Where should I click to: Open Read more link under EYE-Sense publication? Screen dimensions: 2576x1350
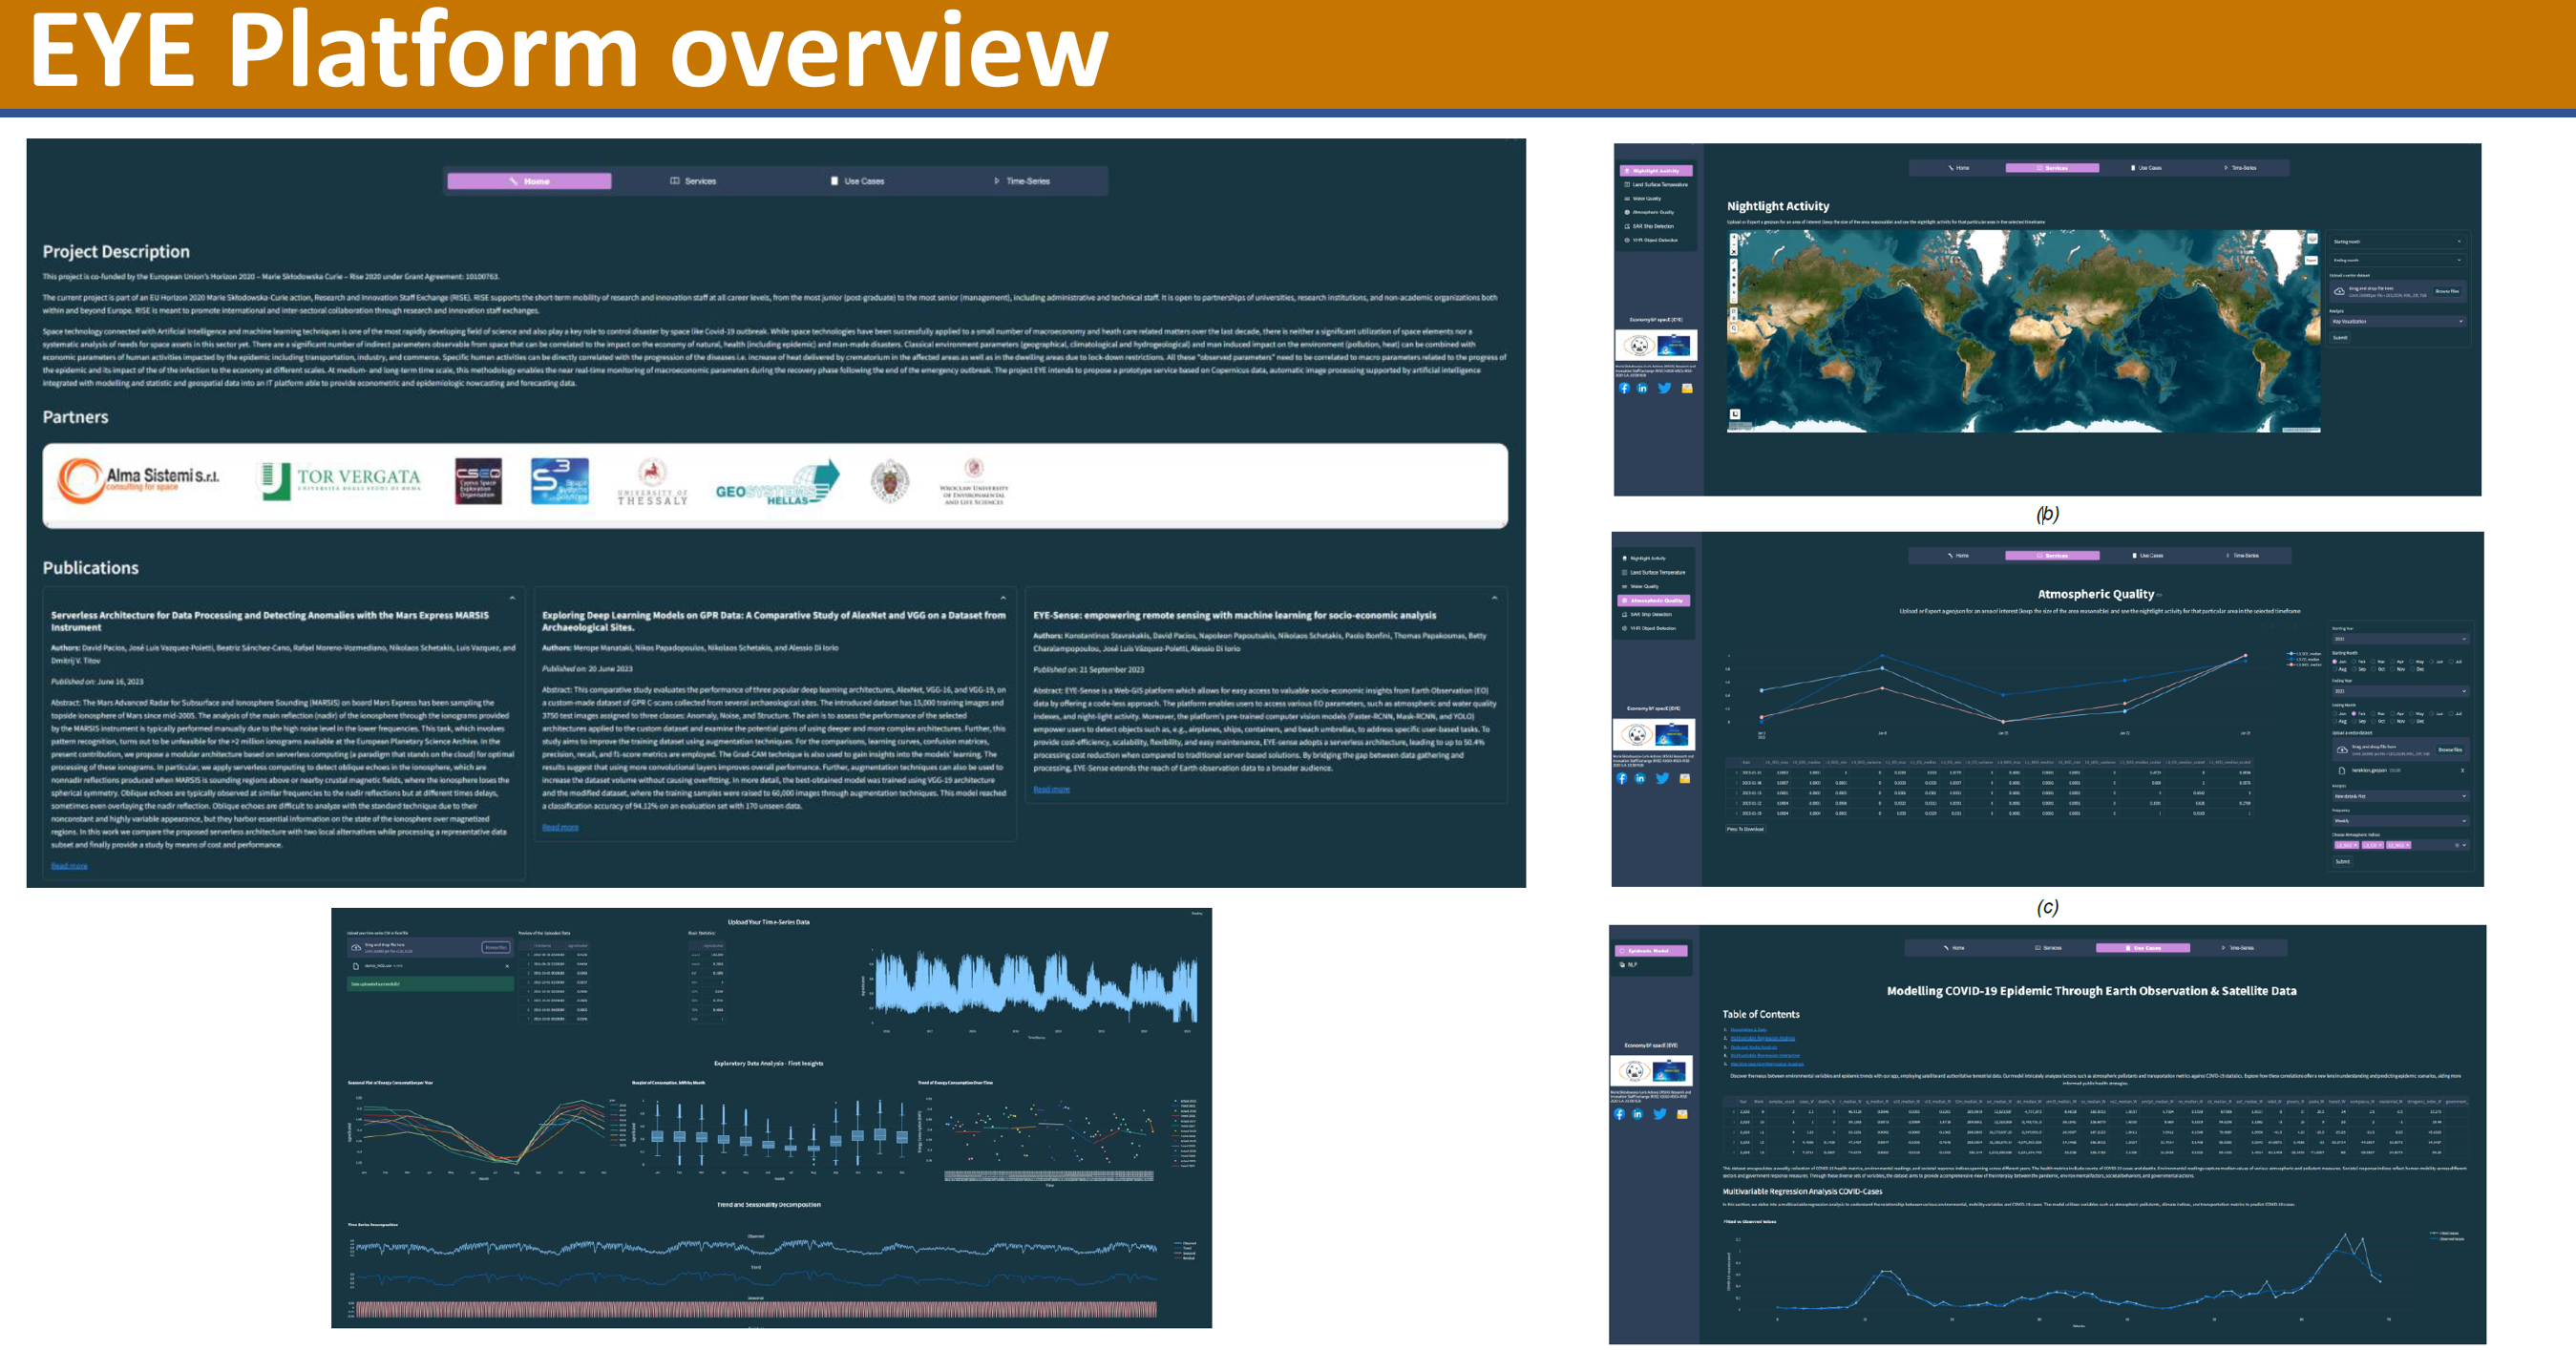click(1051, 790)
